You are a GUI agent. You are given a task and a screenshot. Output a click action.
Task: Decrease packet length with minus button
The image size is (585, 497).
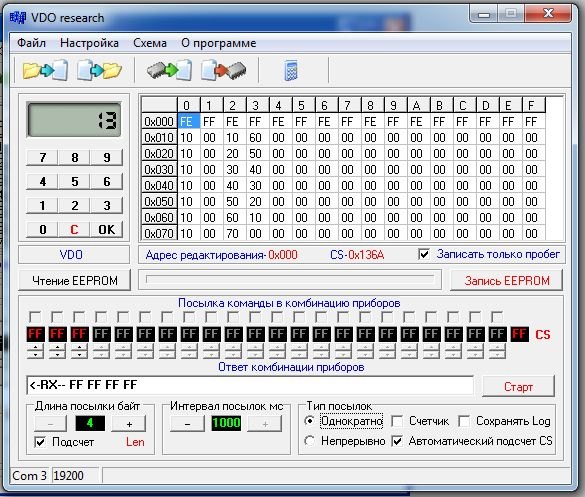pyautogui.click(x=50, y=424)
